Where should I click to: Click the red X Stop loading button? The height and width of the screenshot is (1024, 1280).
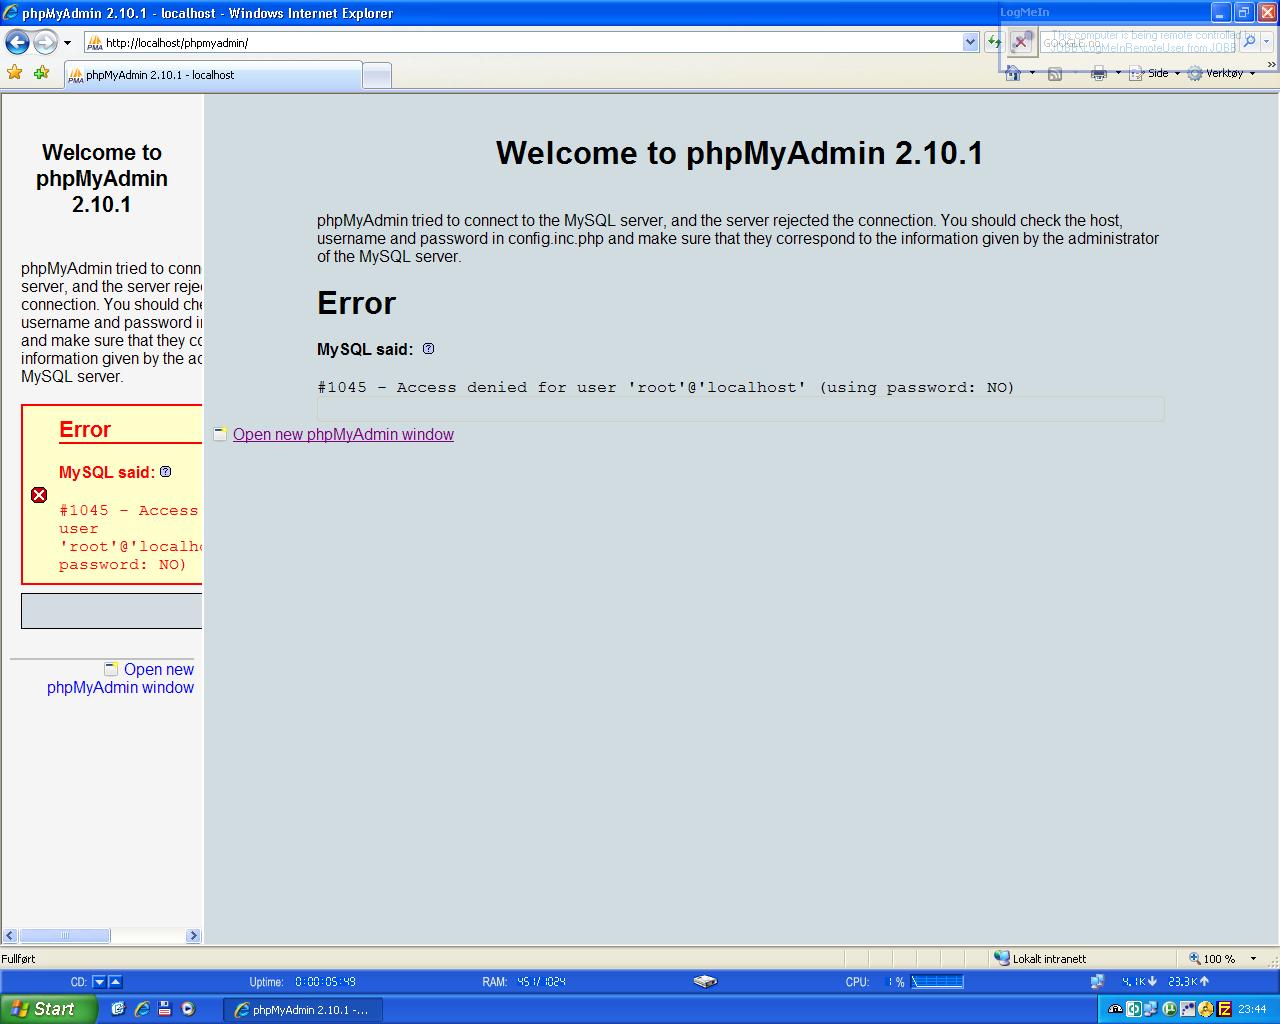click(x=1021, y=43)
